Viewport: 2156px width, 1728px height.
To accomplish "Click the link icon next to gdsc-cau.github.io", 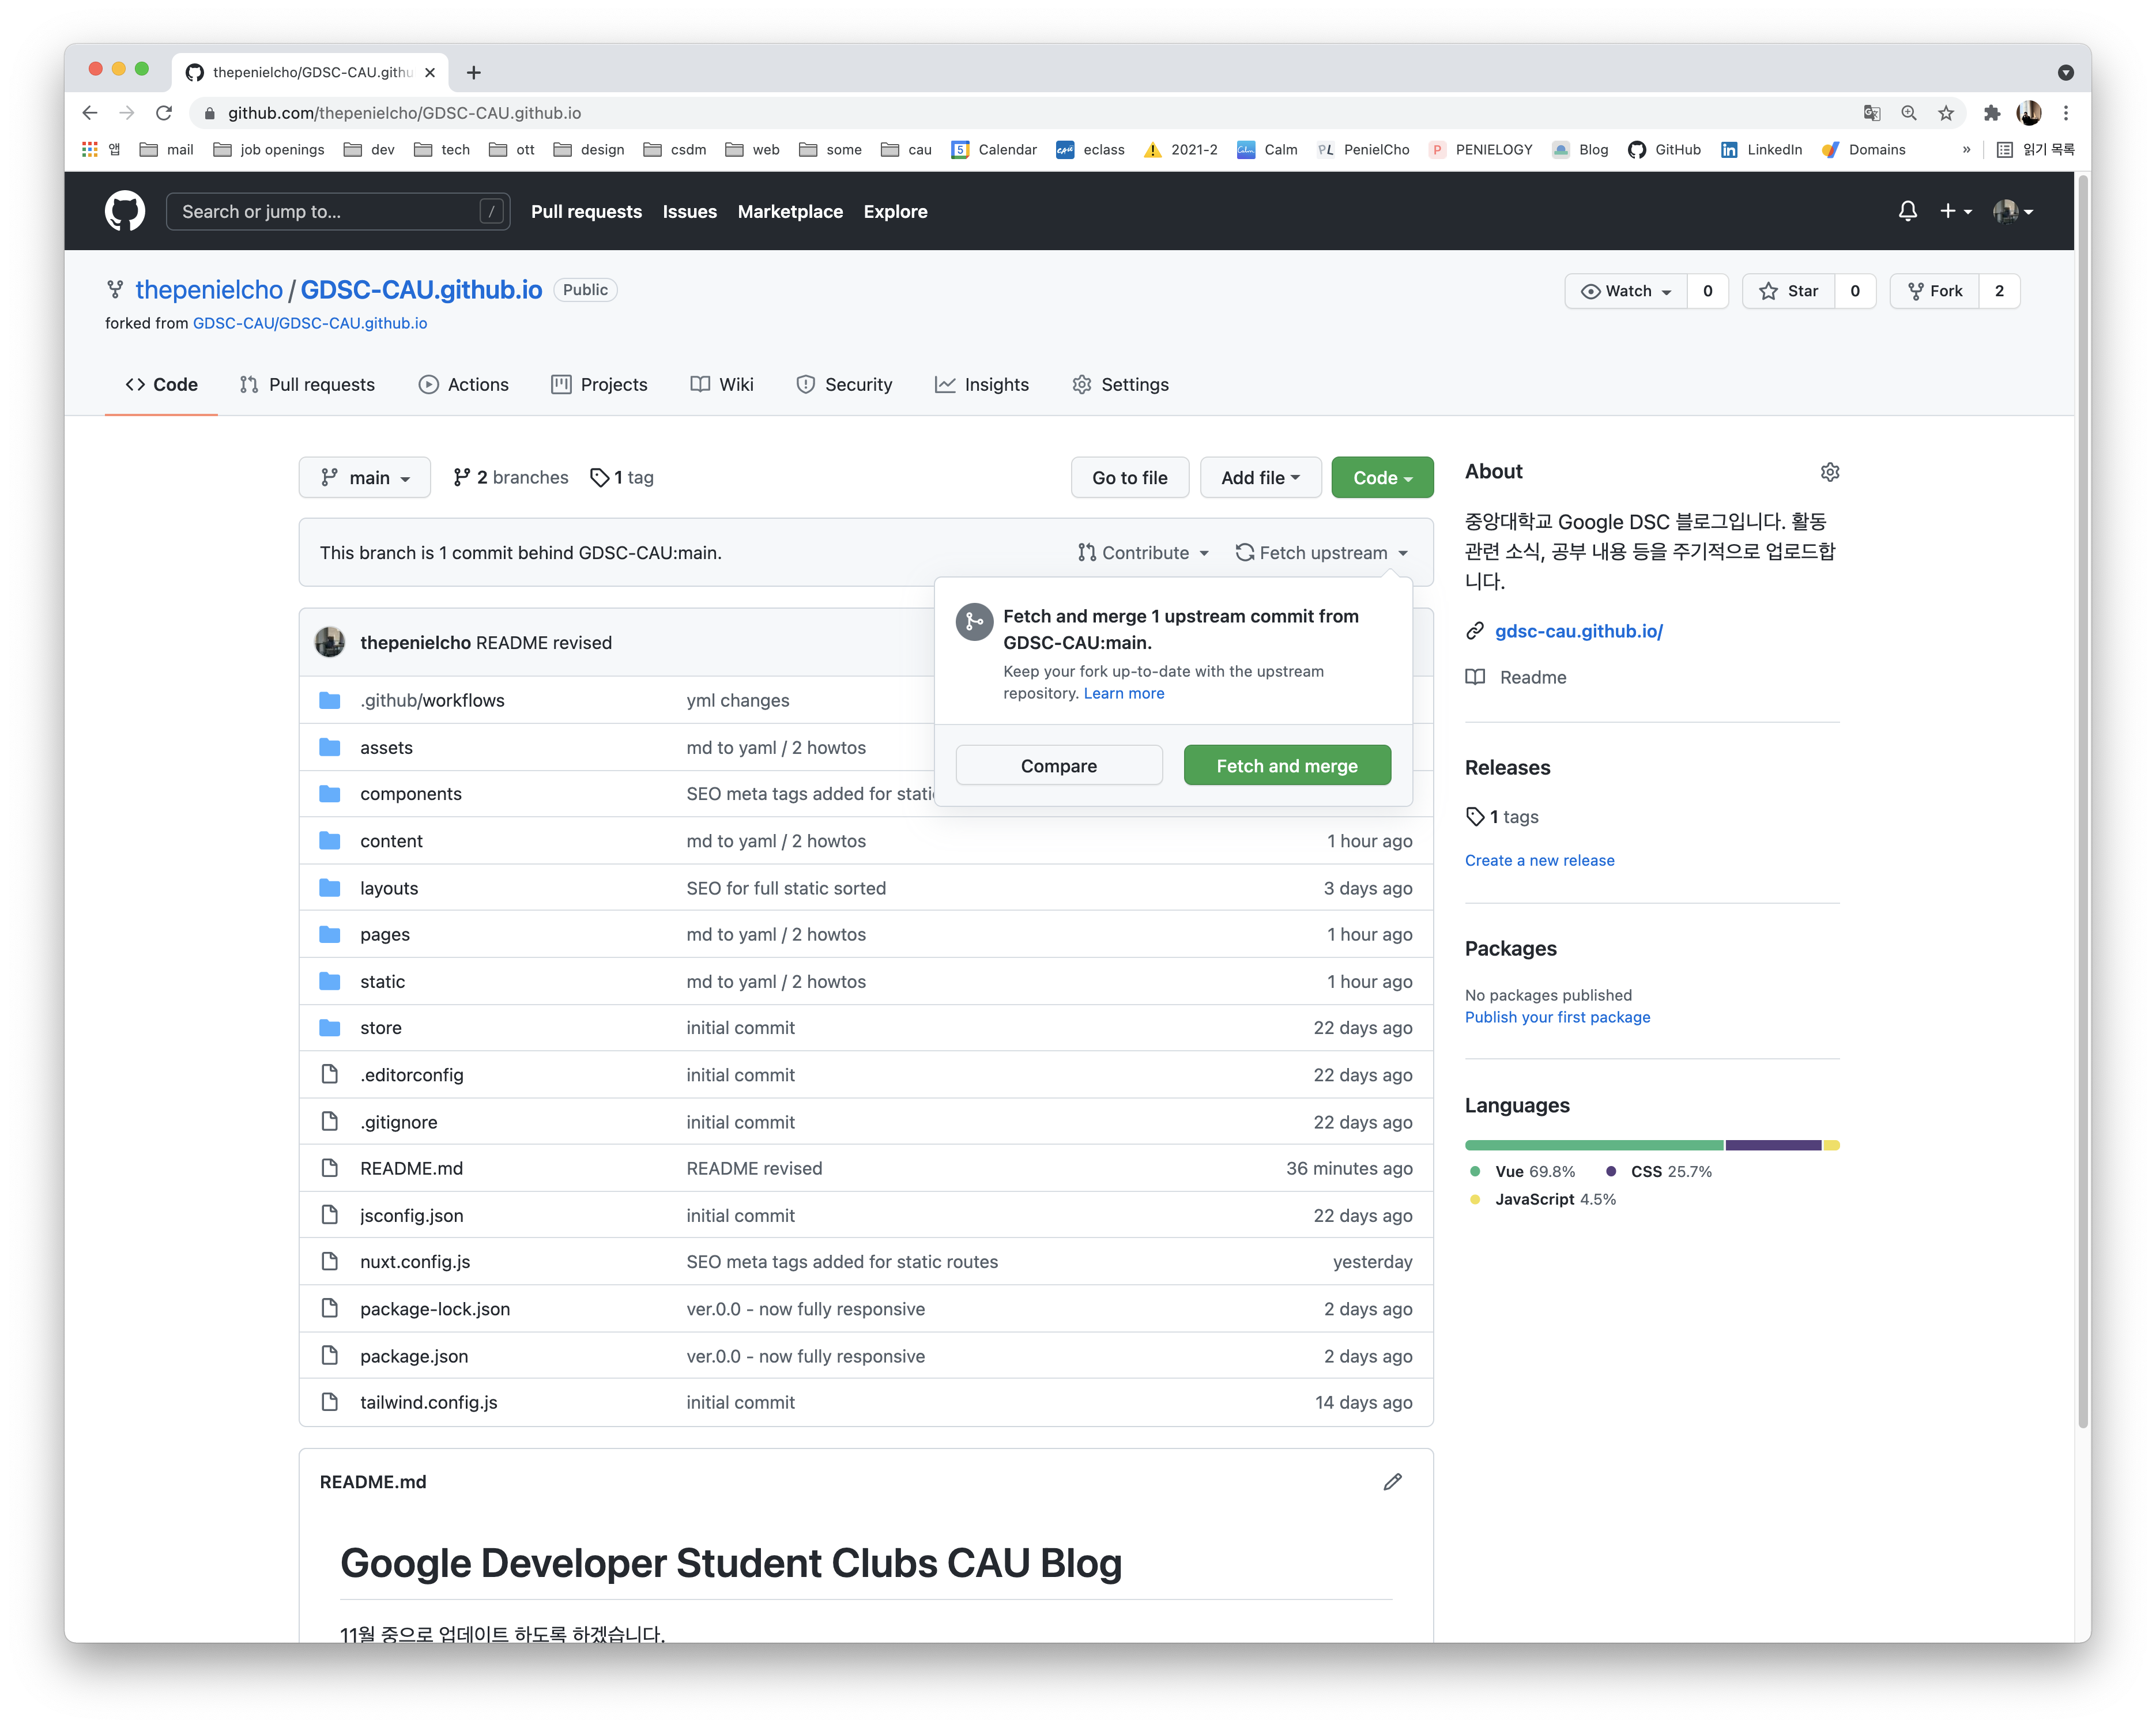I will tap(1477, 629).
